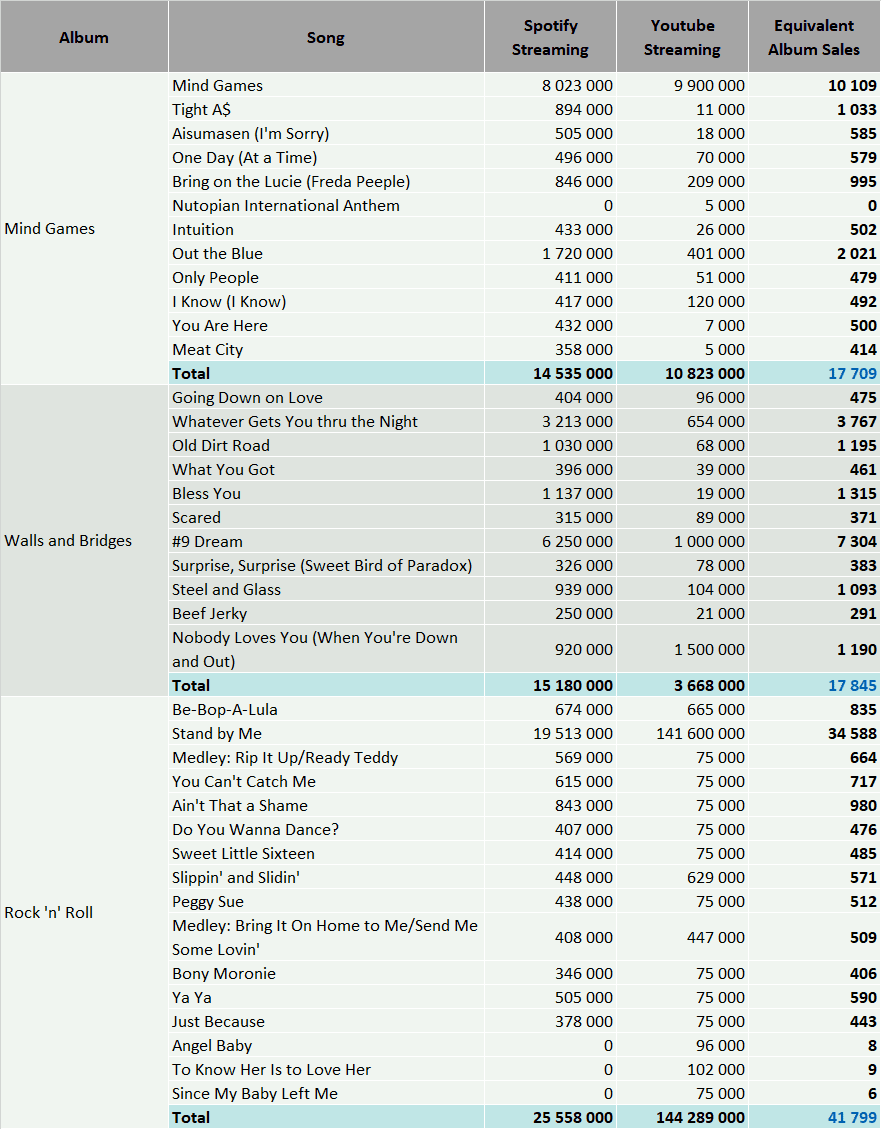Click Mind Games sales value 10 109
The image size is (881, 1129).
point(814,85)
